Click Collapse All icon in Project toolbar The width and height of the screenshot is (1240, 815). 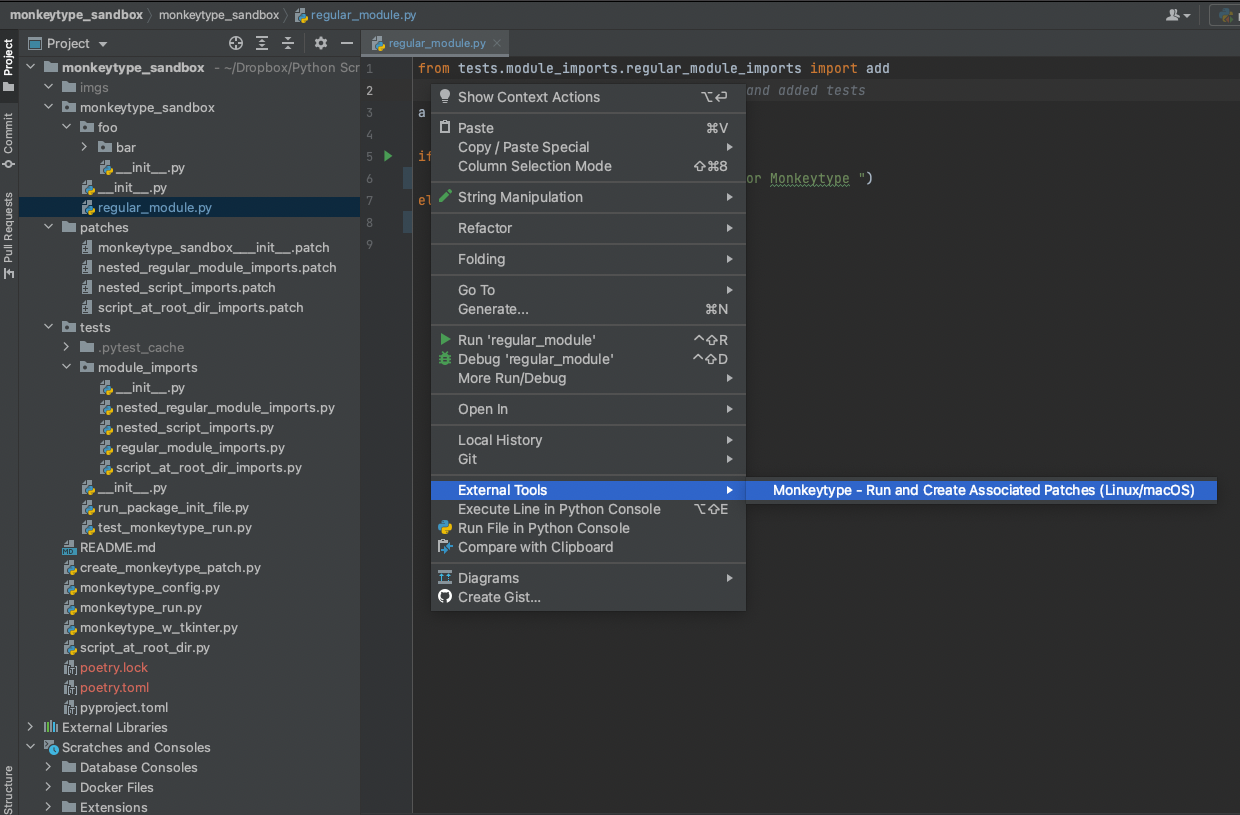click(288, 43)
